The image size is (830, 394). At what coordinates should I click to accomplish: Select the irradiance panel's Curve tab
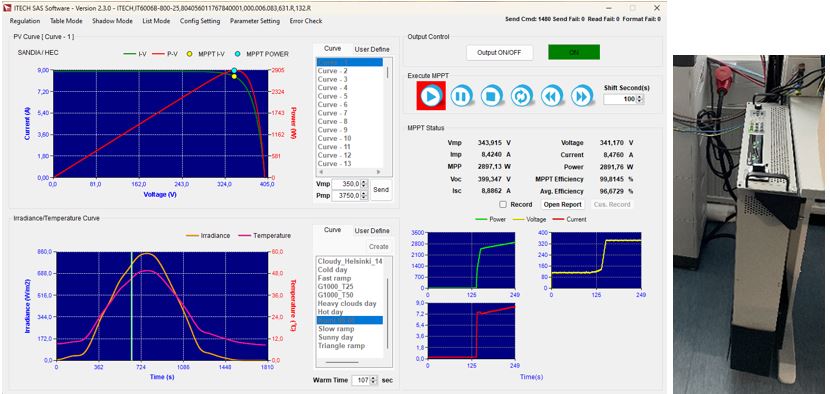[x=332, y=230]
